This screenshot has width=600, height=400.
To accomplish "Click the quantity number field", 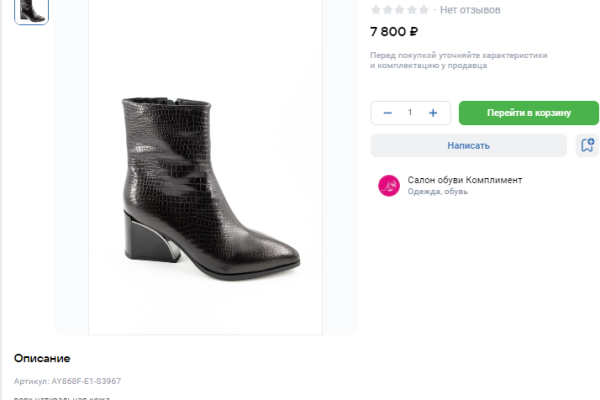I will [410, 113].
